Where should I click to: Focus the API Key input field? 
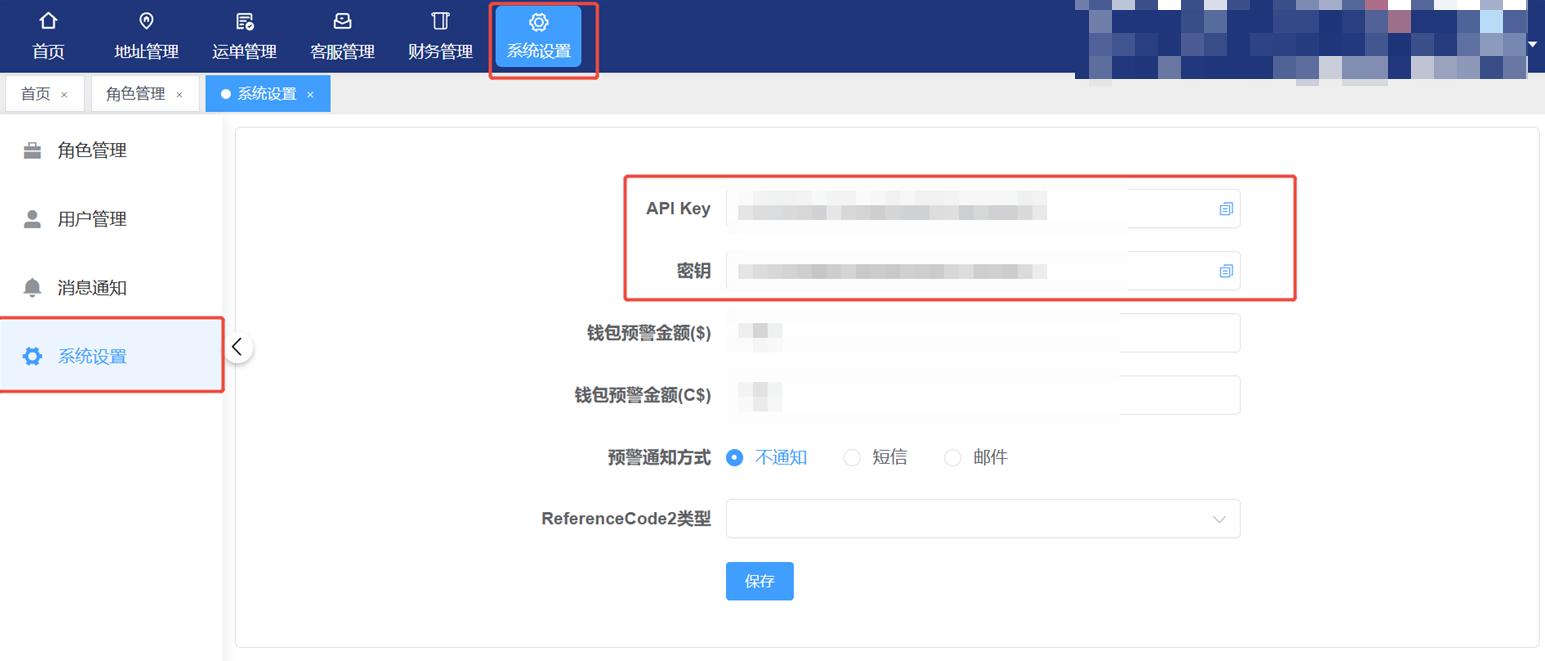pyautogui.click(x=983, y=209)
